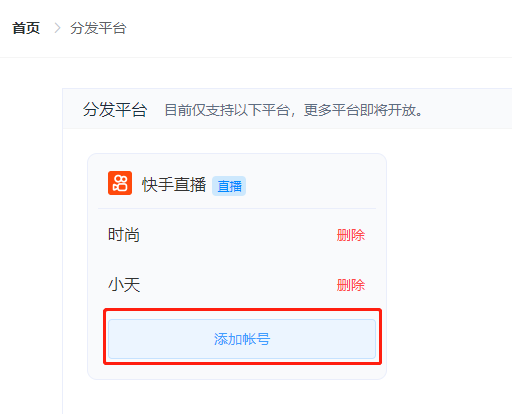Image resolution: width=512 pixels, height=414 pixels.
Task: Click the divider line under 快手直播 header
Action: click(237, 209)
